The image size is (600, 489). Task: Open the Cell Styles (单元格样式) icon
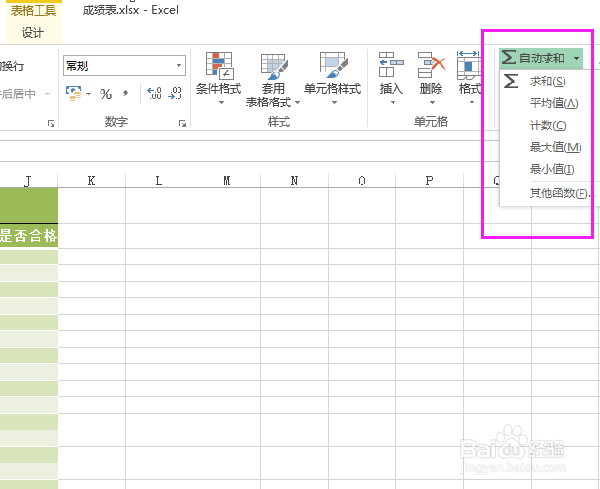[x=333, y=65]
